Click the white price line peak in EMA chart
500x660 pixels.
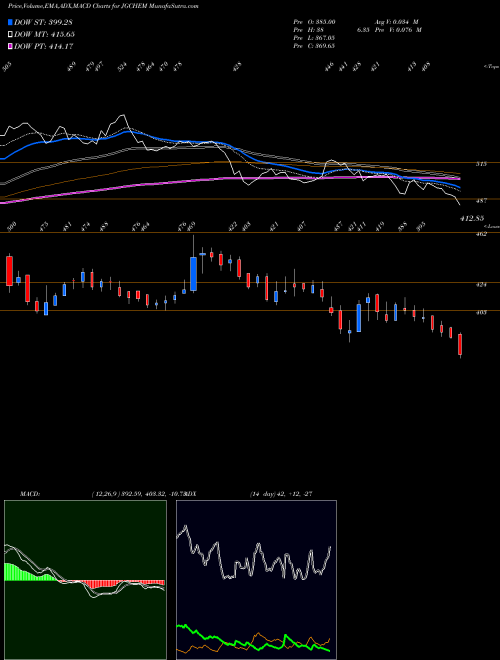[x=123, y=115]
